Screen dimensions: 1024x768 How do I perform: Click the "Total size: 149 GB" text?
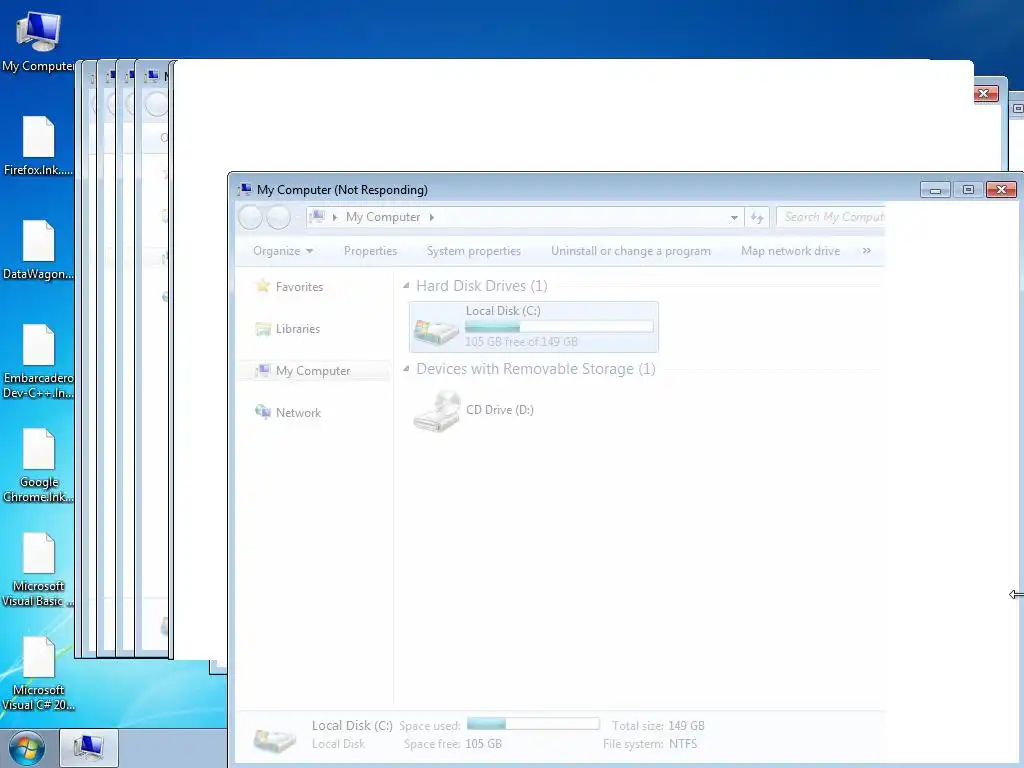(x=658, y=726)
